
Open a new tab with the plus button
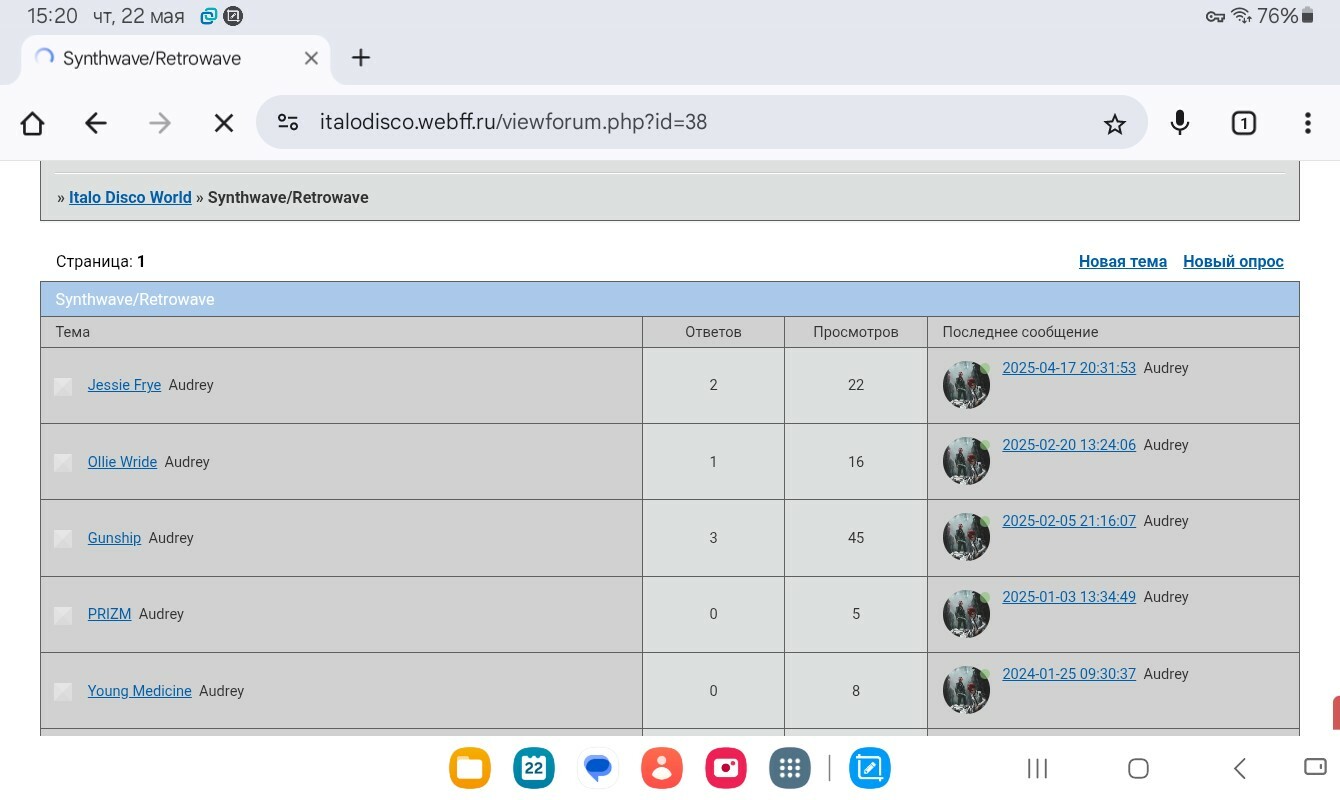point(361,58)
